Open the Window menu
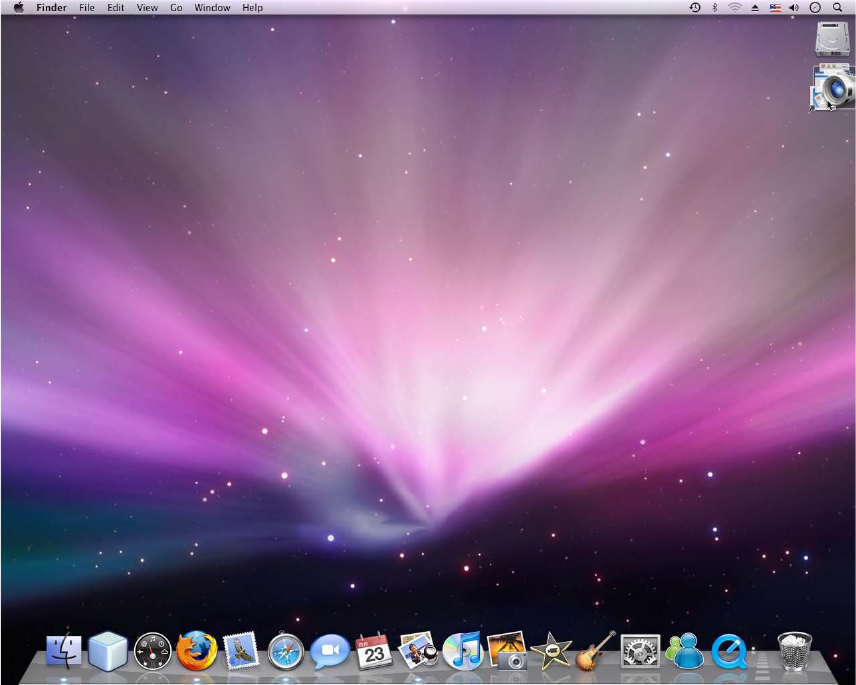The width and height of the screenshot is (856, 685). click(x=212, y=8)
